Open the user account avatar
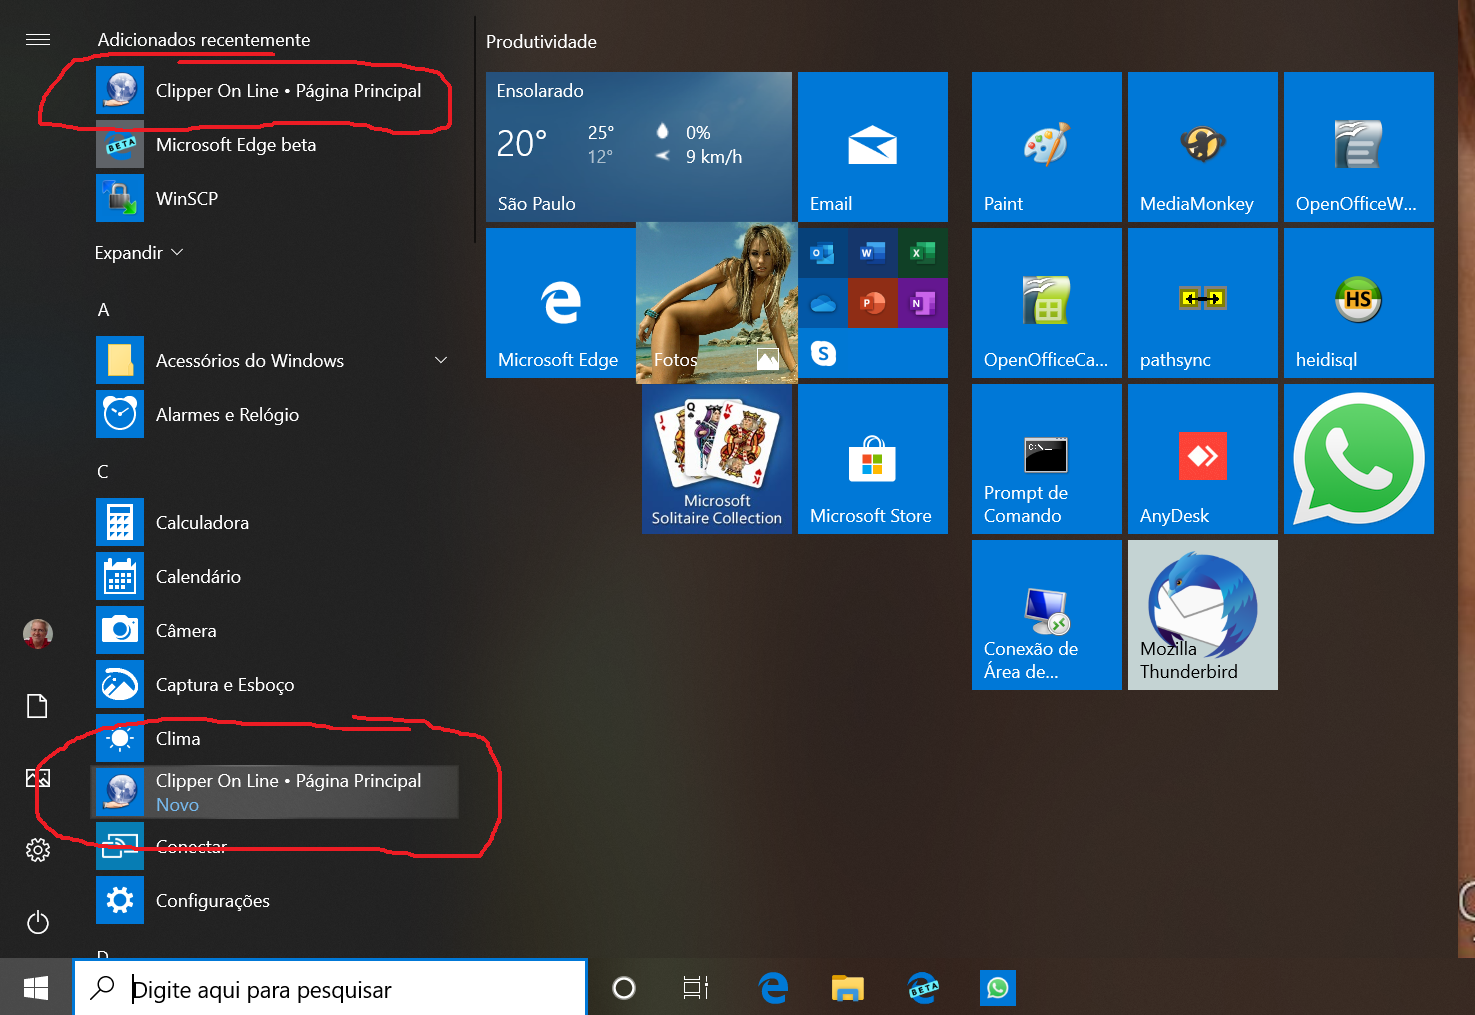1475x1015 pixels. 38,633
